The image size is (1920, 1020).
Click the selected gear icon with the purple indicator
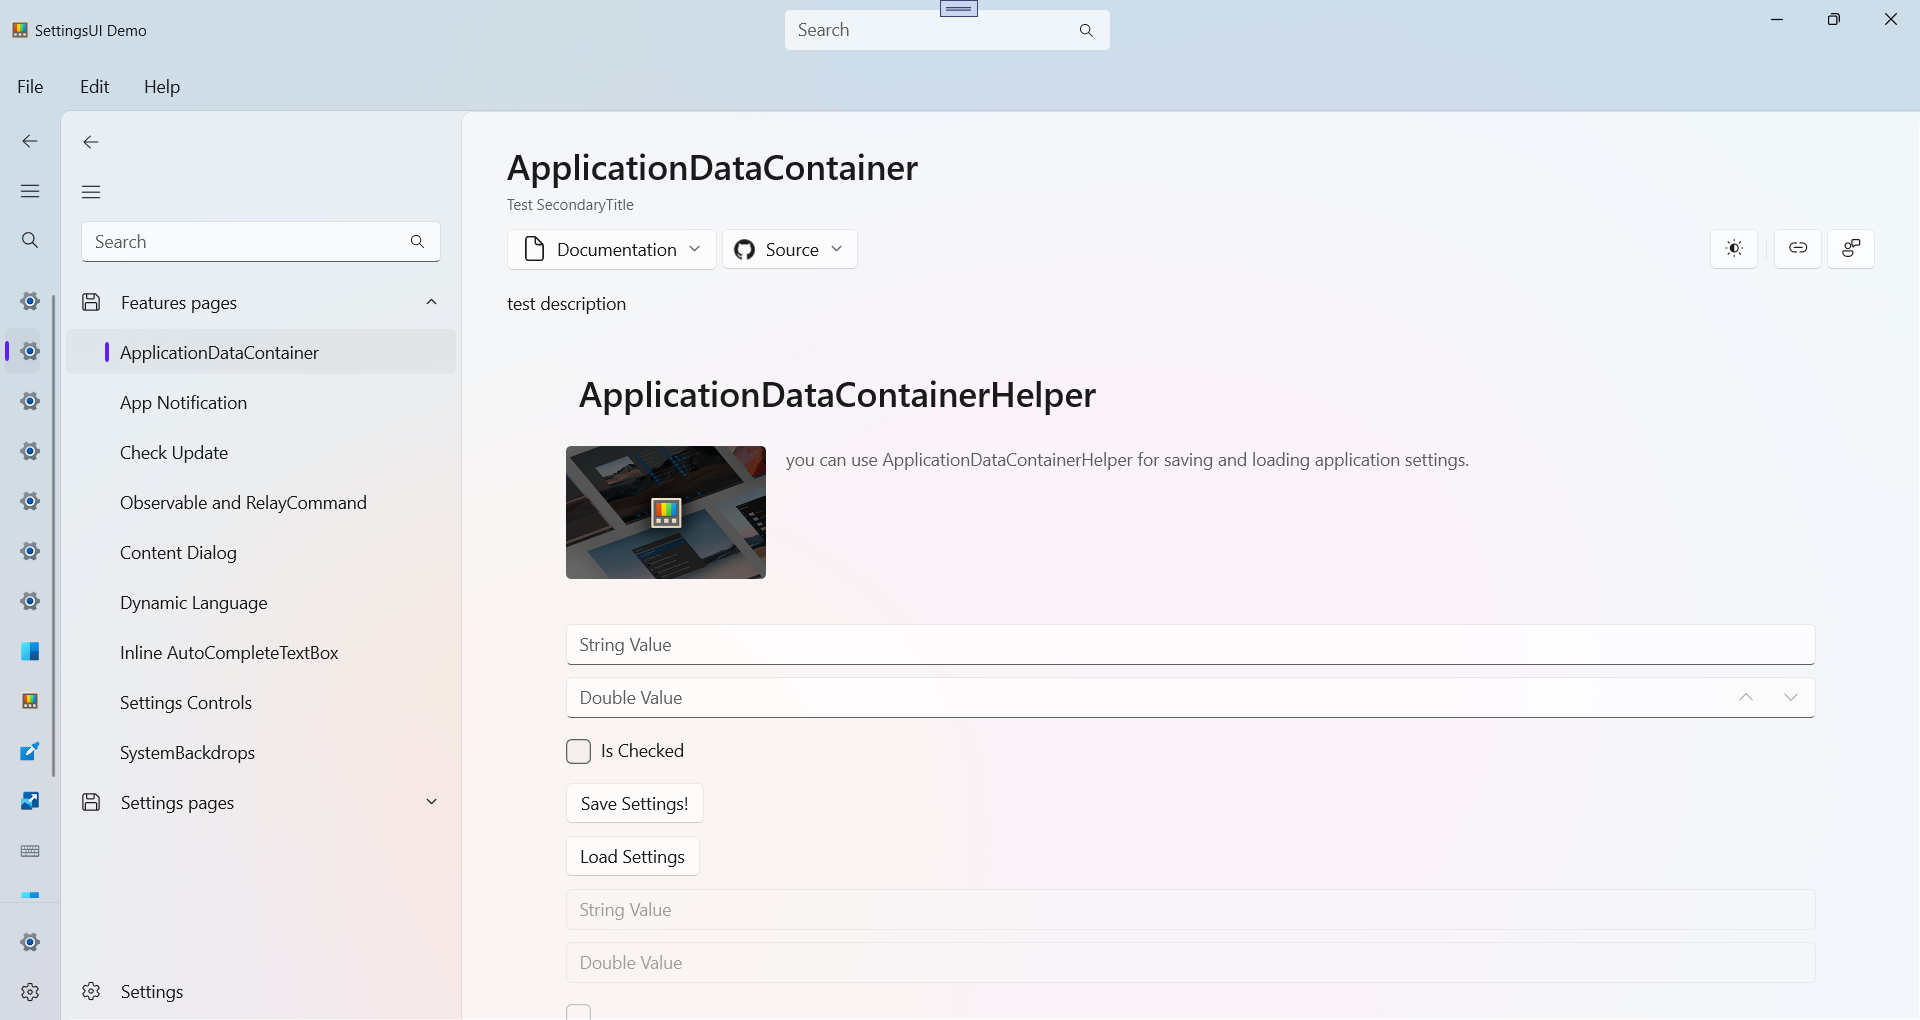(x=30, y=351)
